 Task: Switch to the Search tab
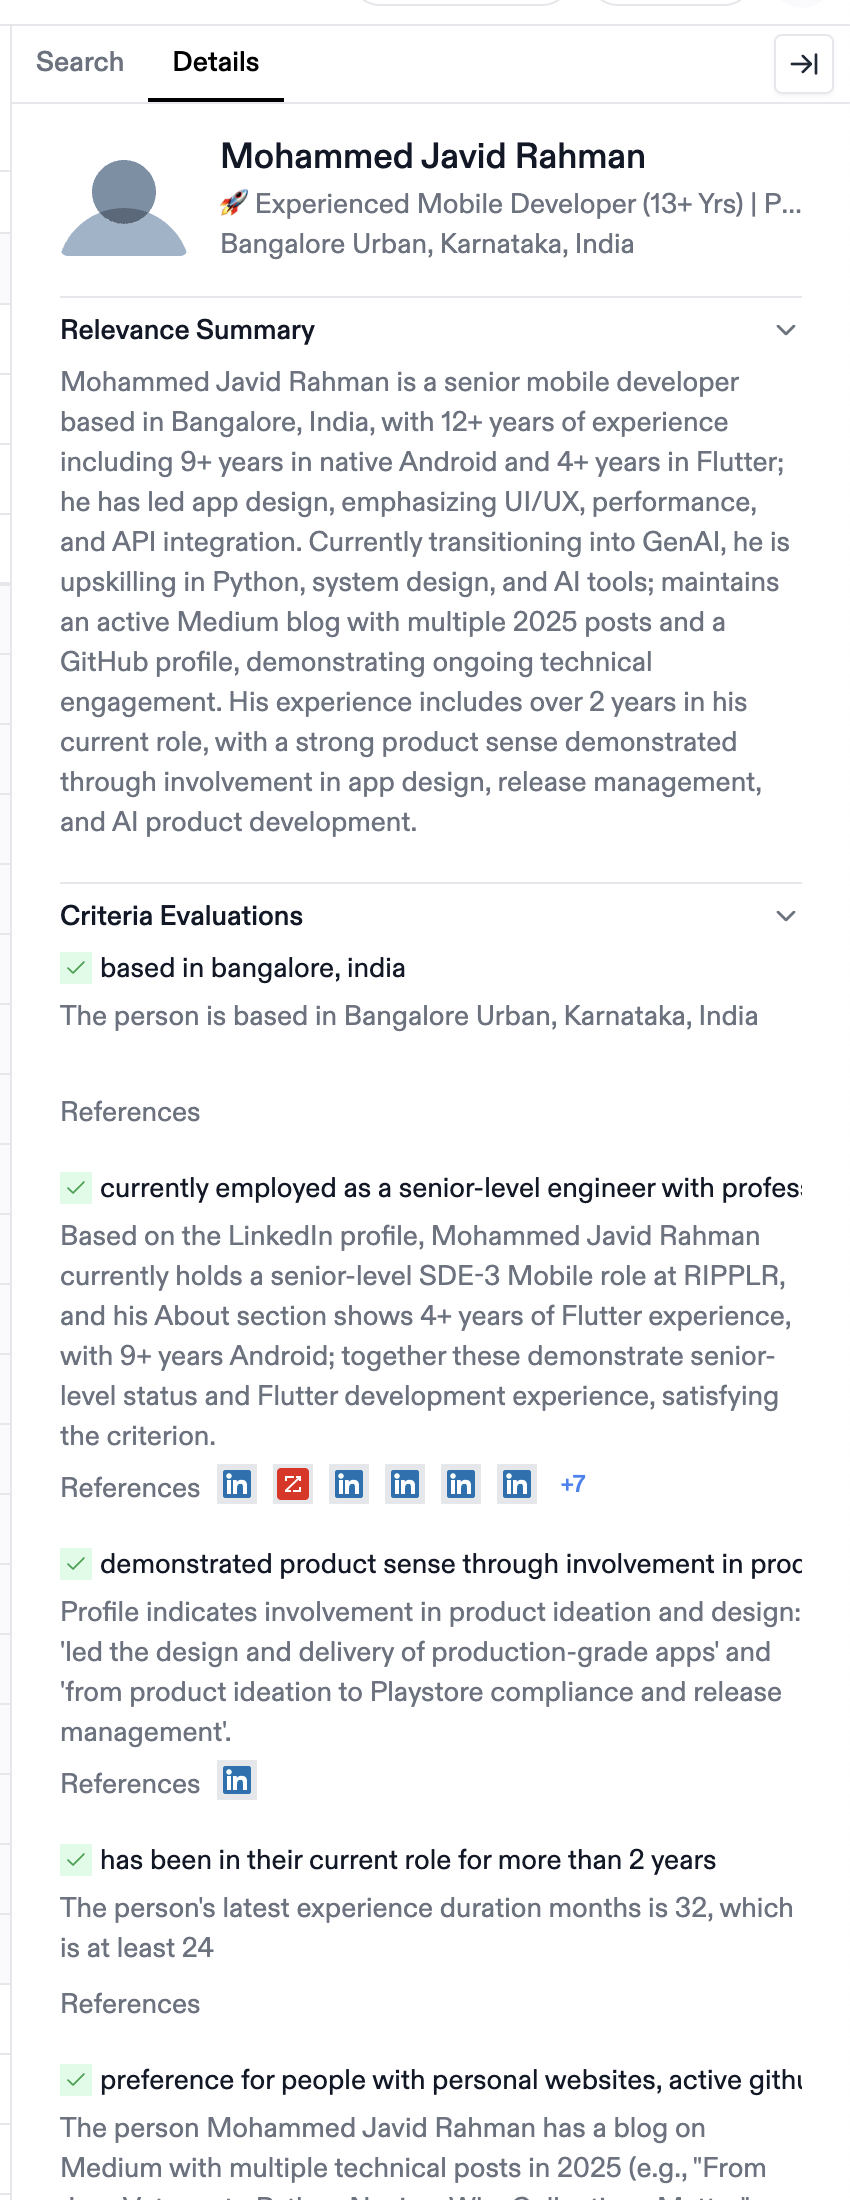point(80,62)
